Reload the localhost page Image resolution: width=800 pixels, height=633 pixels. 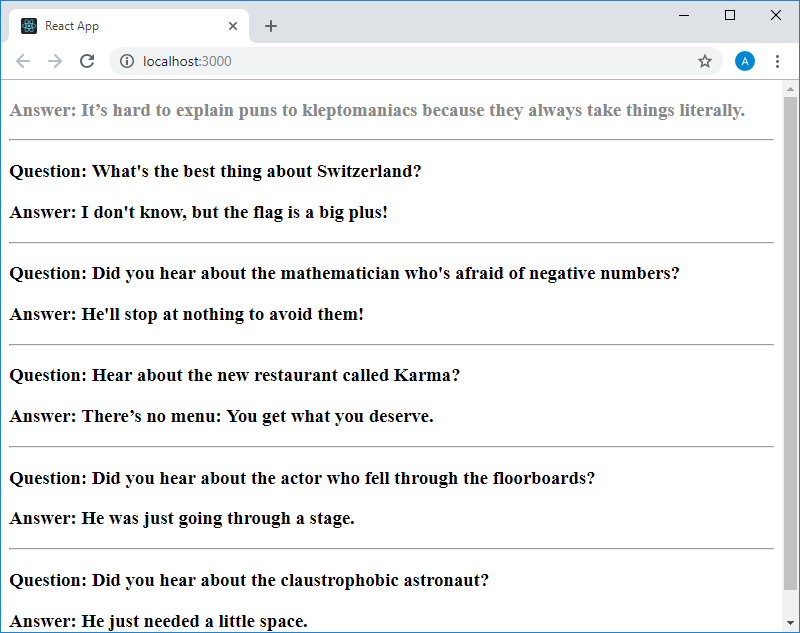click(x=87, y=61)
